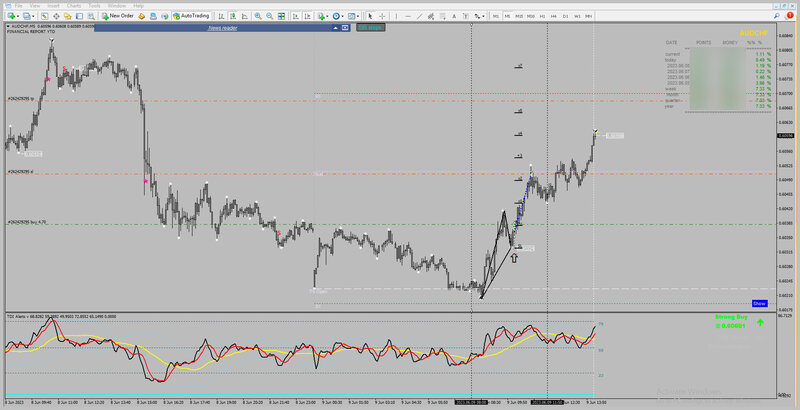Image resolution: width=800 pixels, height=410 pixels.
Task: Click the AUDCHF yellow report label
Action: (754, 33)
